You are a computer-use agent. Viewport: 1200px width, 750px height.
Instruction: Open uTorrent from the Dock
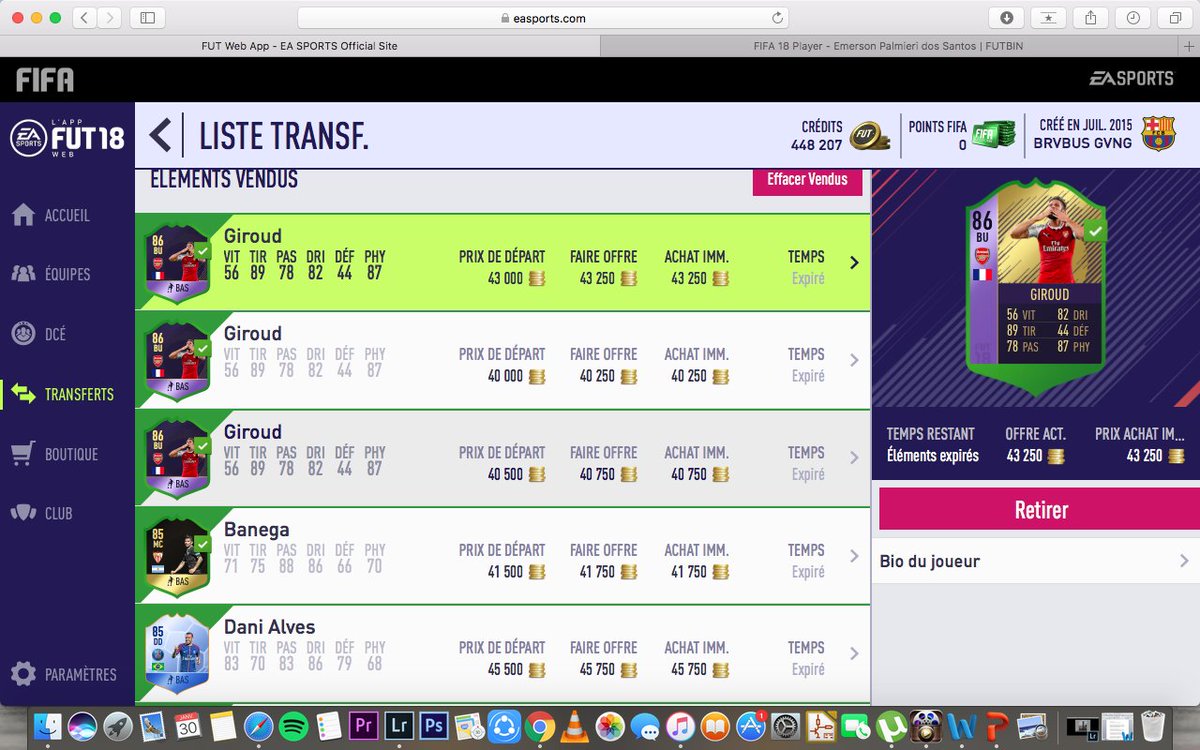891,726
